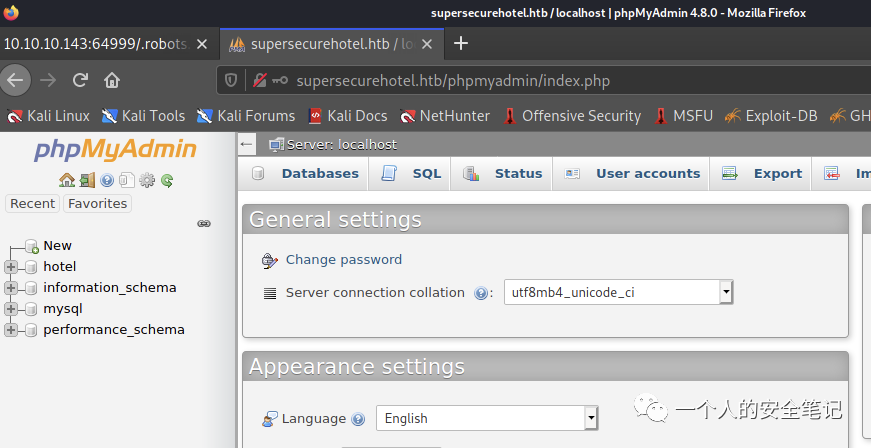The width and height of the screenshot is (871, 448).
Task: Select the hotel database
Action: (59, 267)
